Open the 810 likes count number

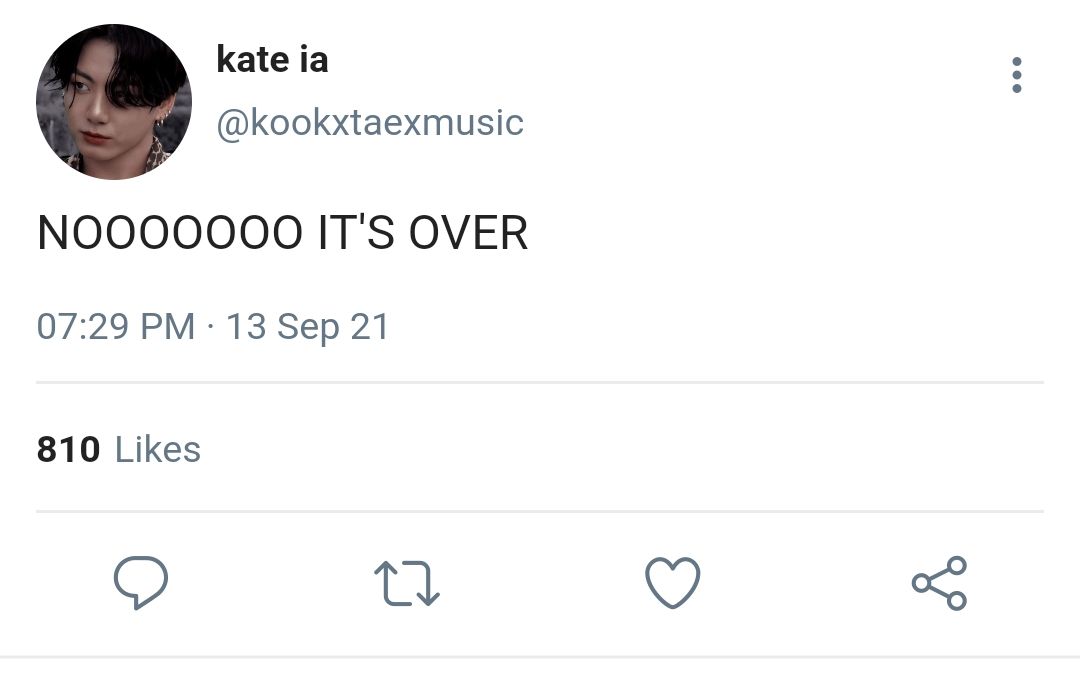tap(68, 450)
